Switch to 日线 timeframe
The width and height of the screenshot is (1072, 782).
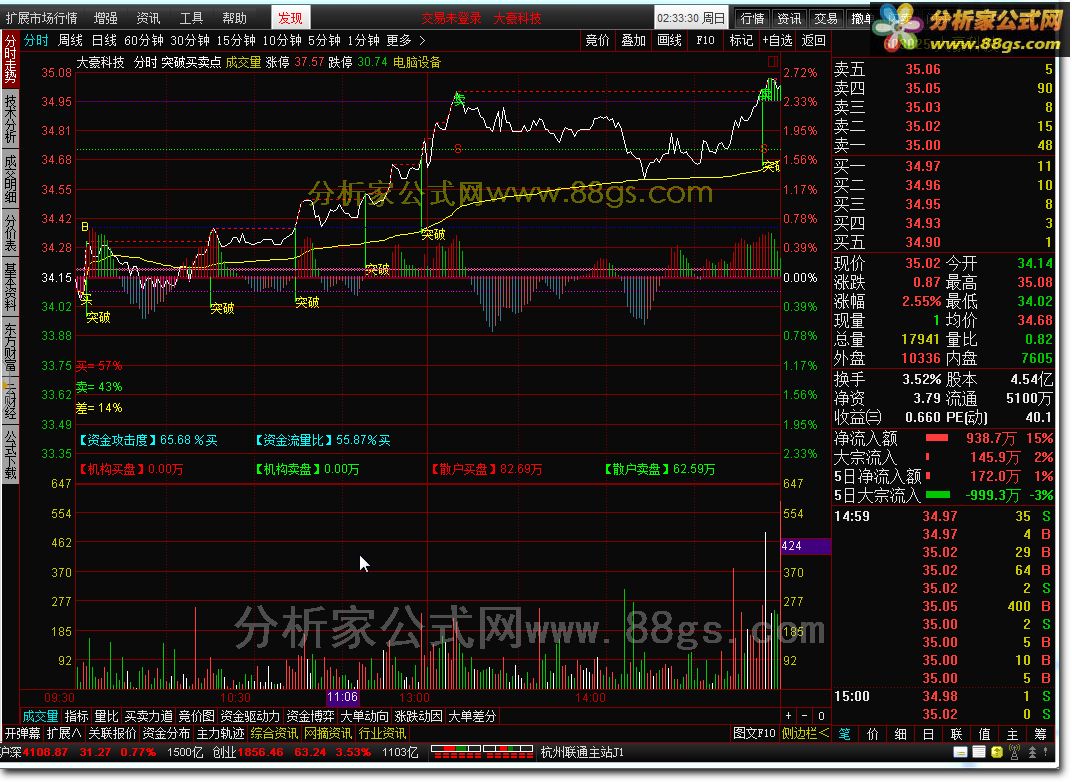(104, 40)
